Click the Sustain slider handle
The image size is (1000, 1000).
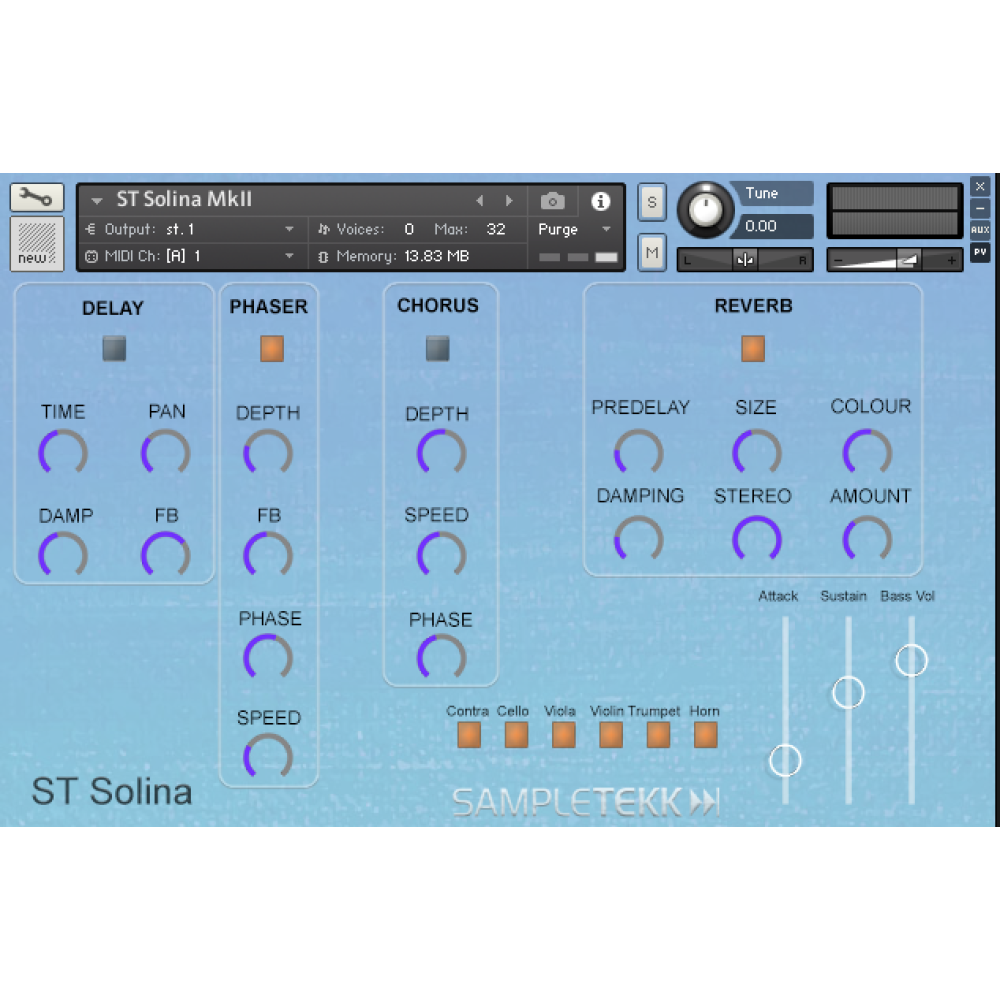(848, 692)
